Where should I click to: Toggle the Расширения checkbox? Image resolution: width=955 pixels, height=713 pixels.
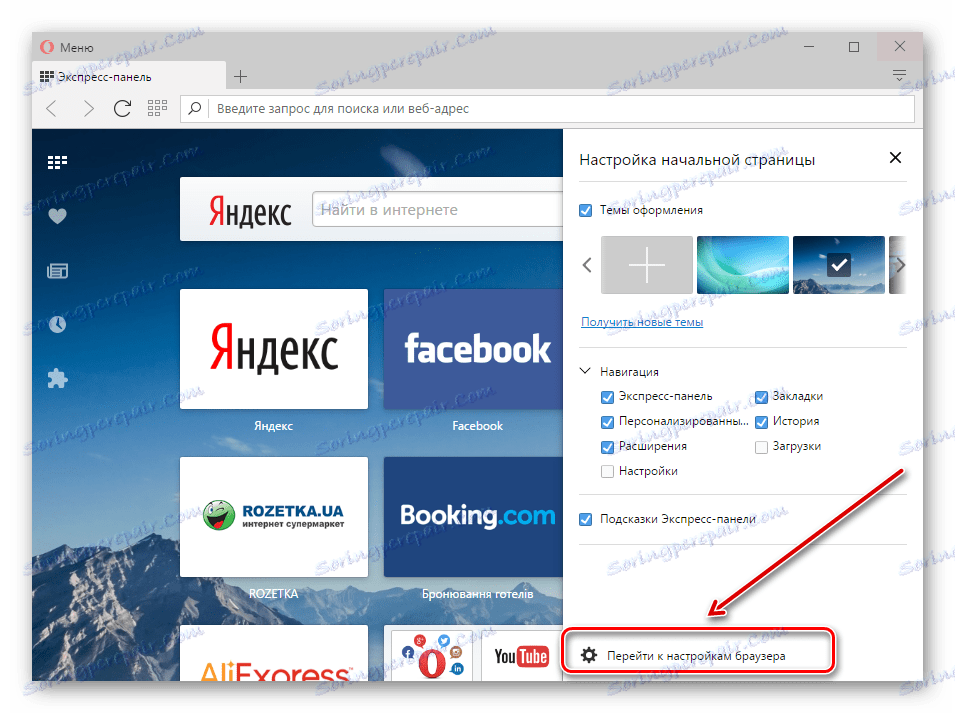607,448
